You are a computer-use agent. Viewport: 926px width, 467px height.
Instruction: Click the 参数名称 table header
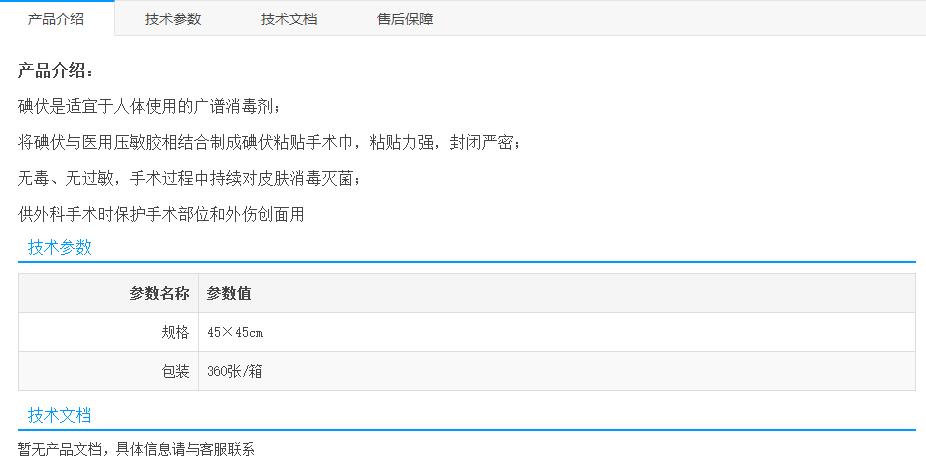(x=159, y=293)
